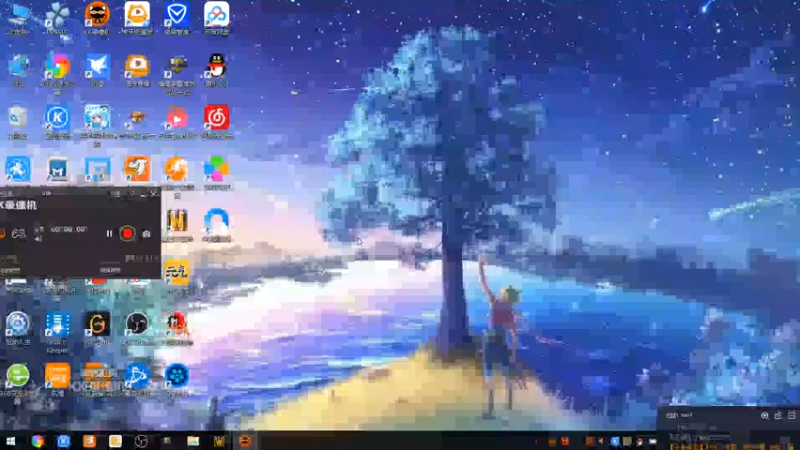
Task: Open the black gold G app shortcut
Action: pyautogui.click(x=97, y=324)
